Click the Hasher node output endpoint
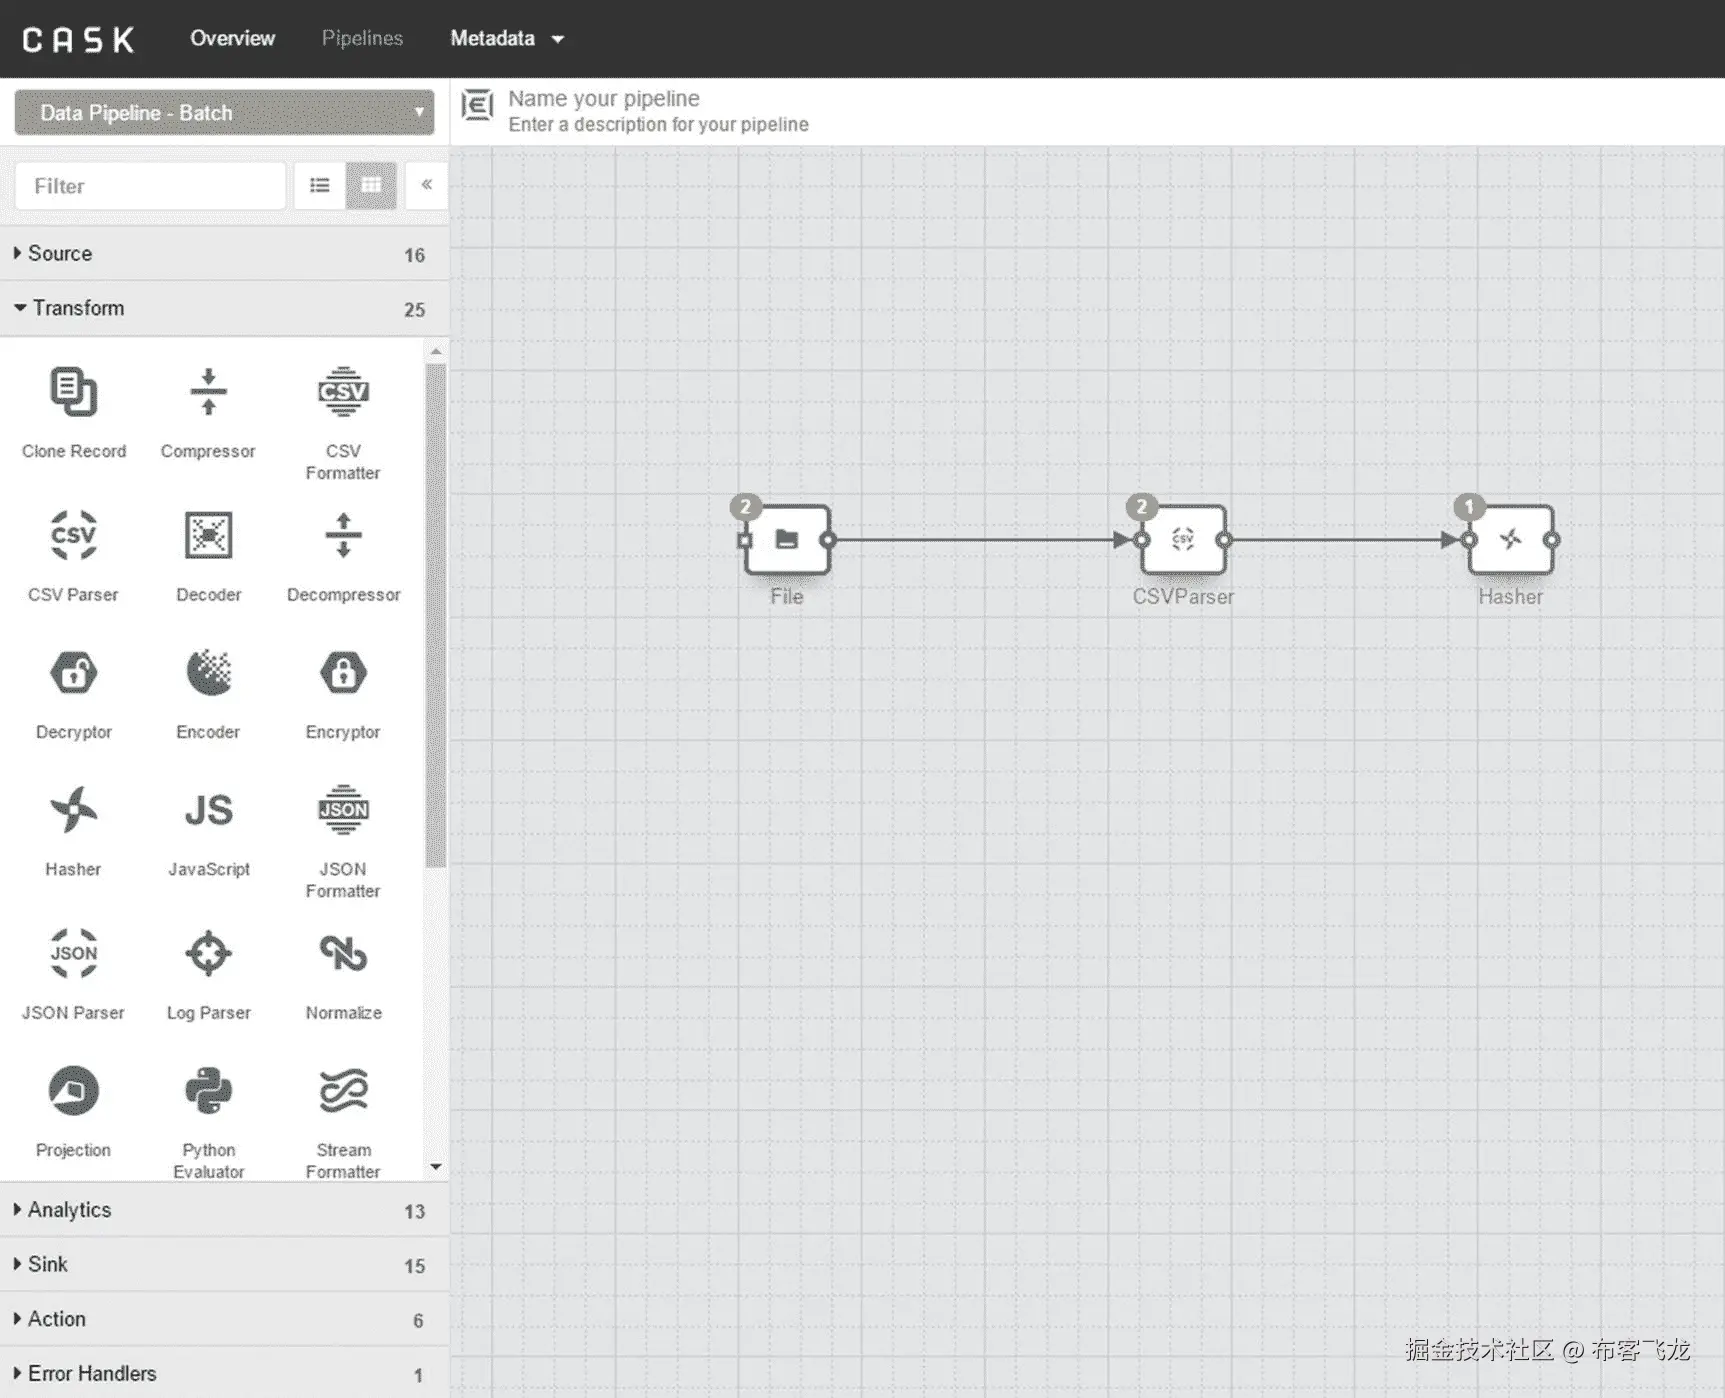The width and height of the screenshot is (1725, 1398). tap(1551, 540)
